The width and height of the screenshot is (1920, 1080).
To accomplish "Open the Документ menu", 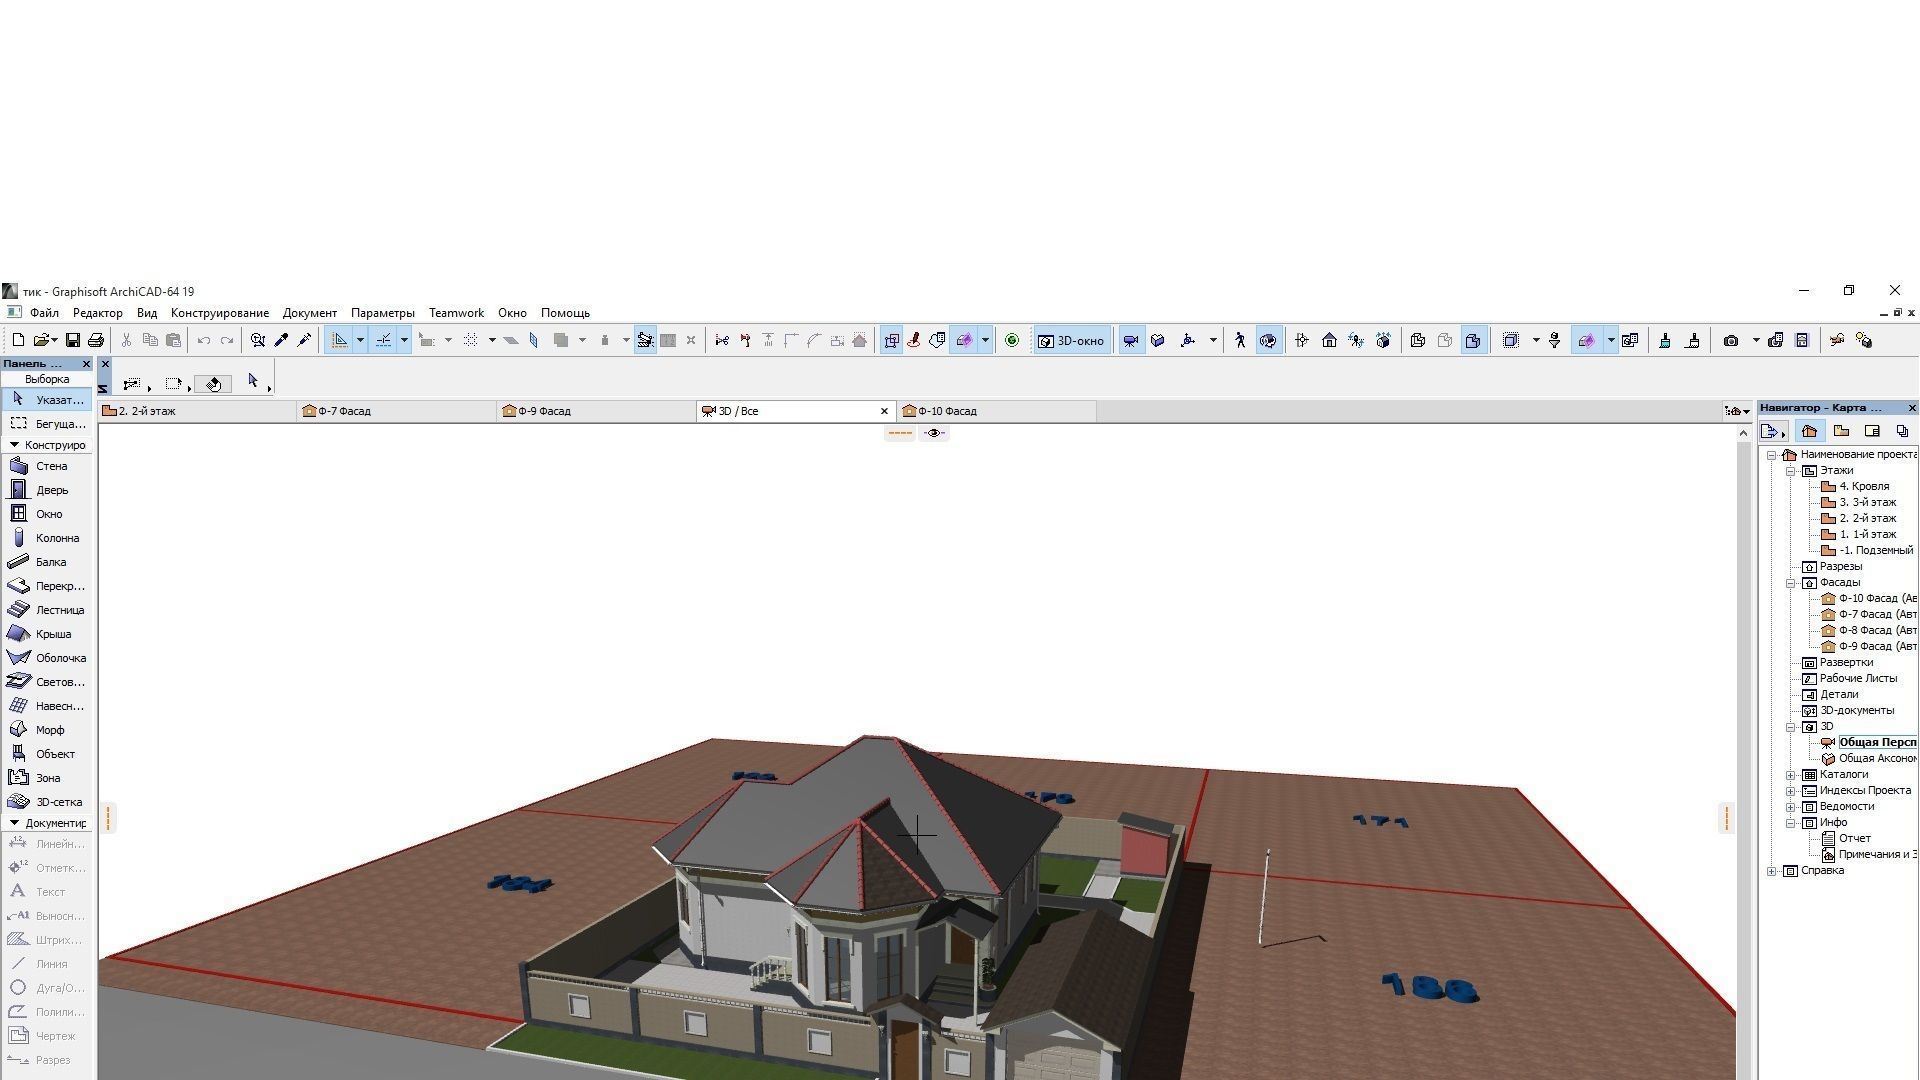I will point(309,313).
